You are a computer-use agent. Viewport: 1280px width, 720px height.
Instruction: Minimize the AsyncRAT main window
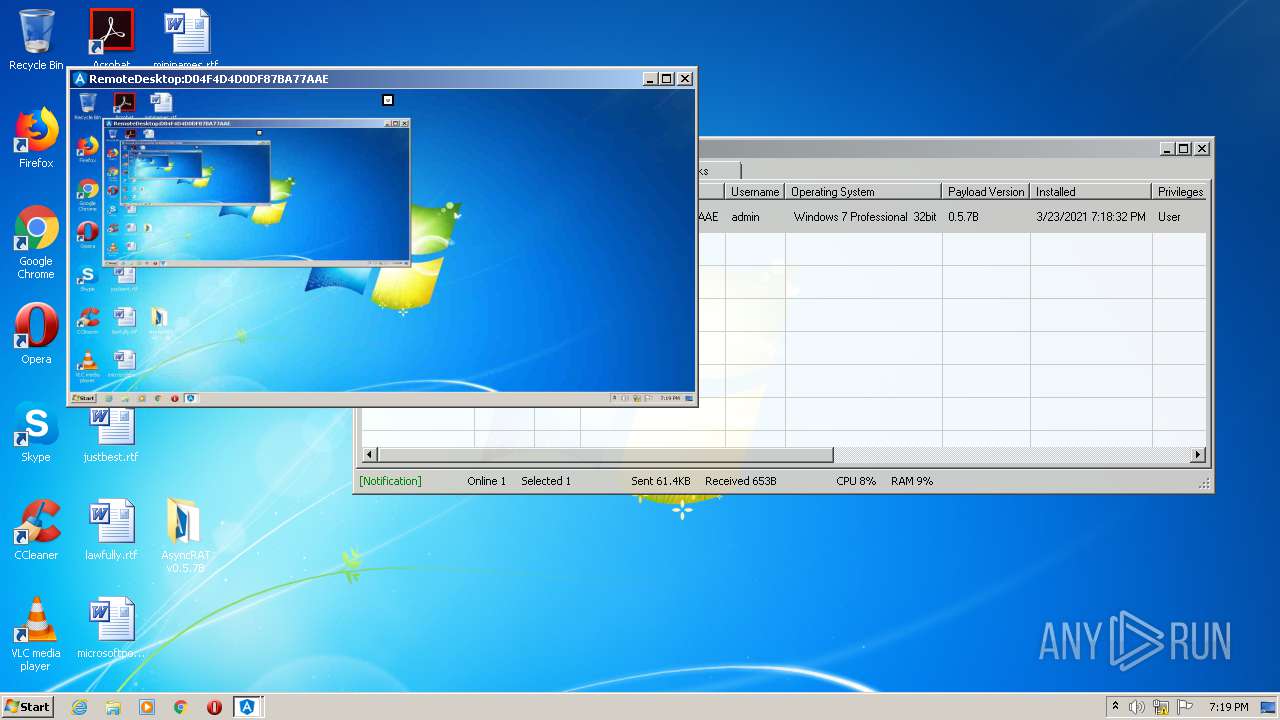click(x=1167, y=148)
